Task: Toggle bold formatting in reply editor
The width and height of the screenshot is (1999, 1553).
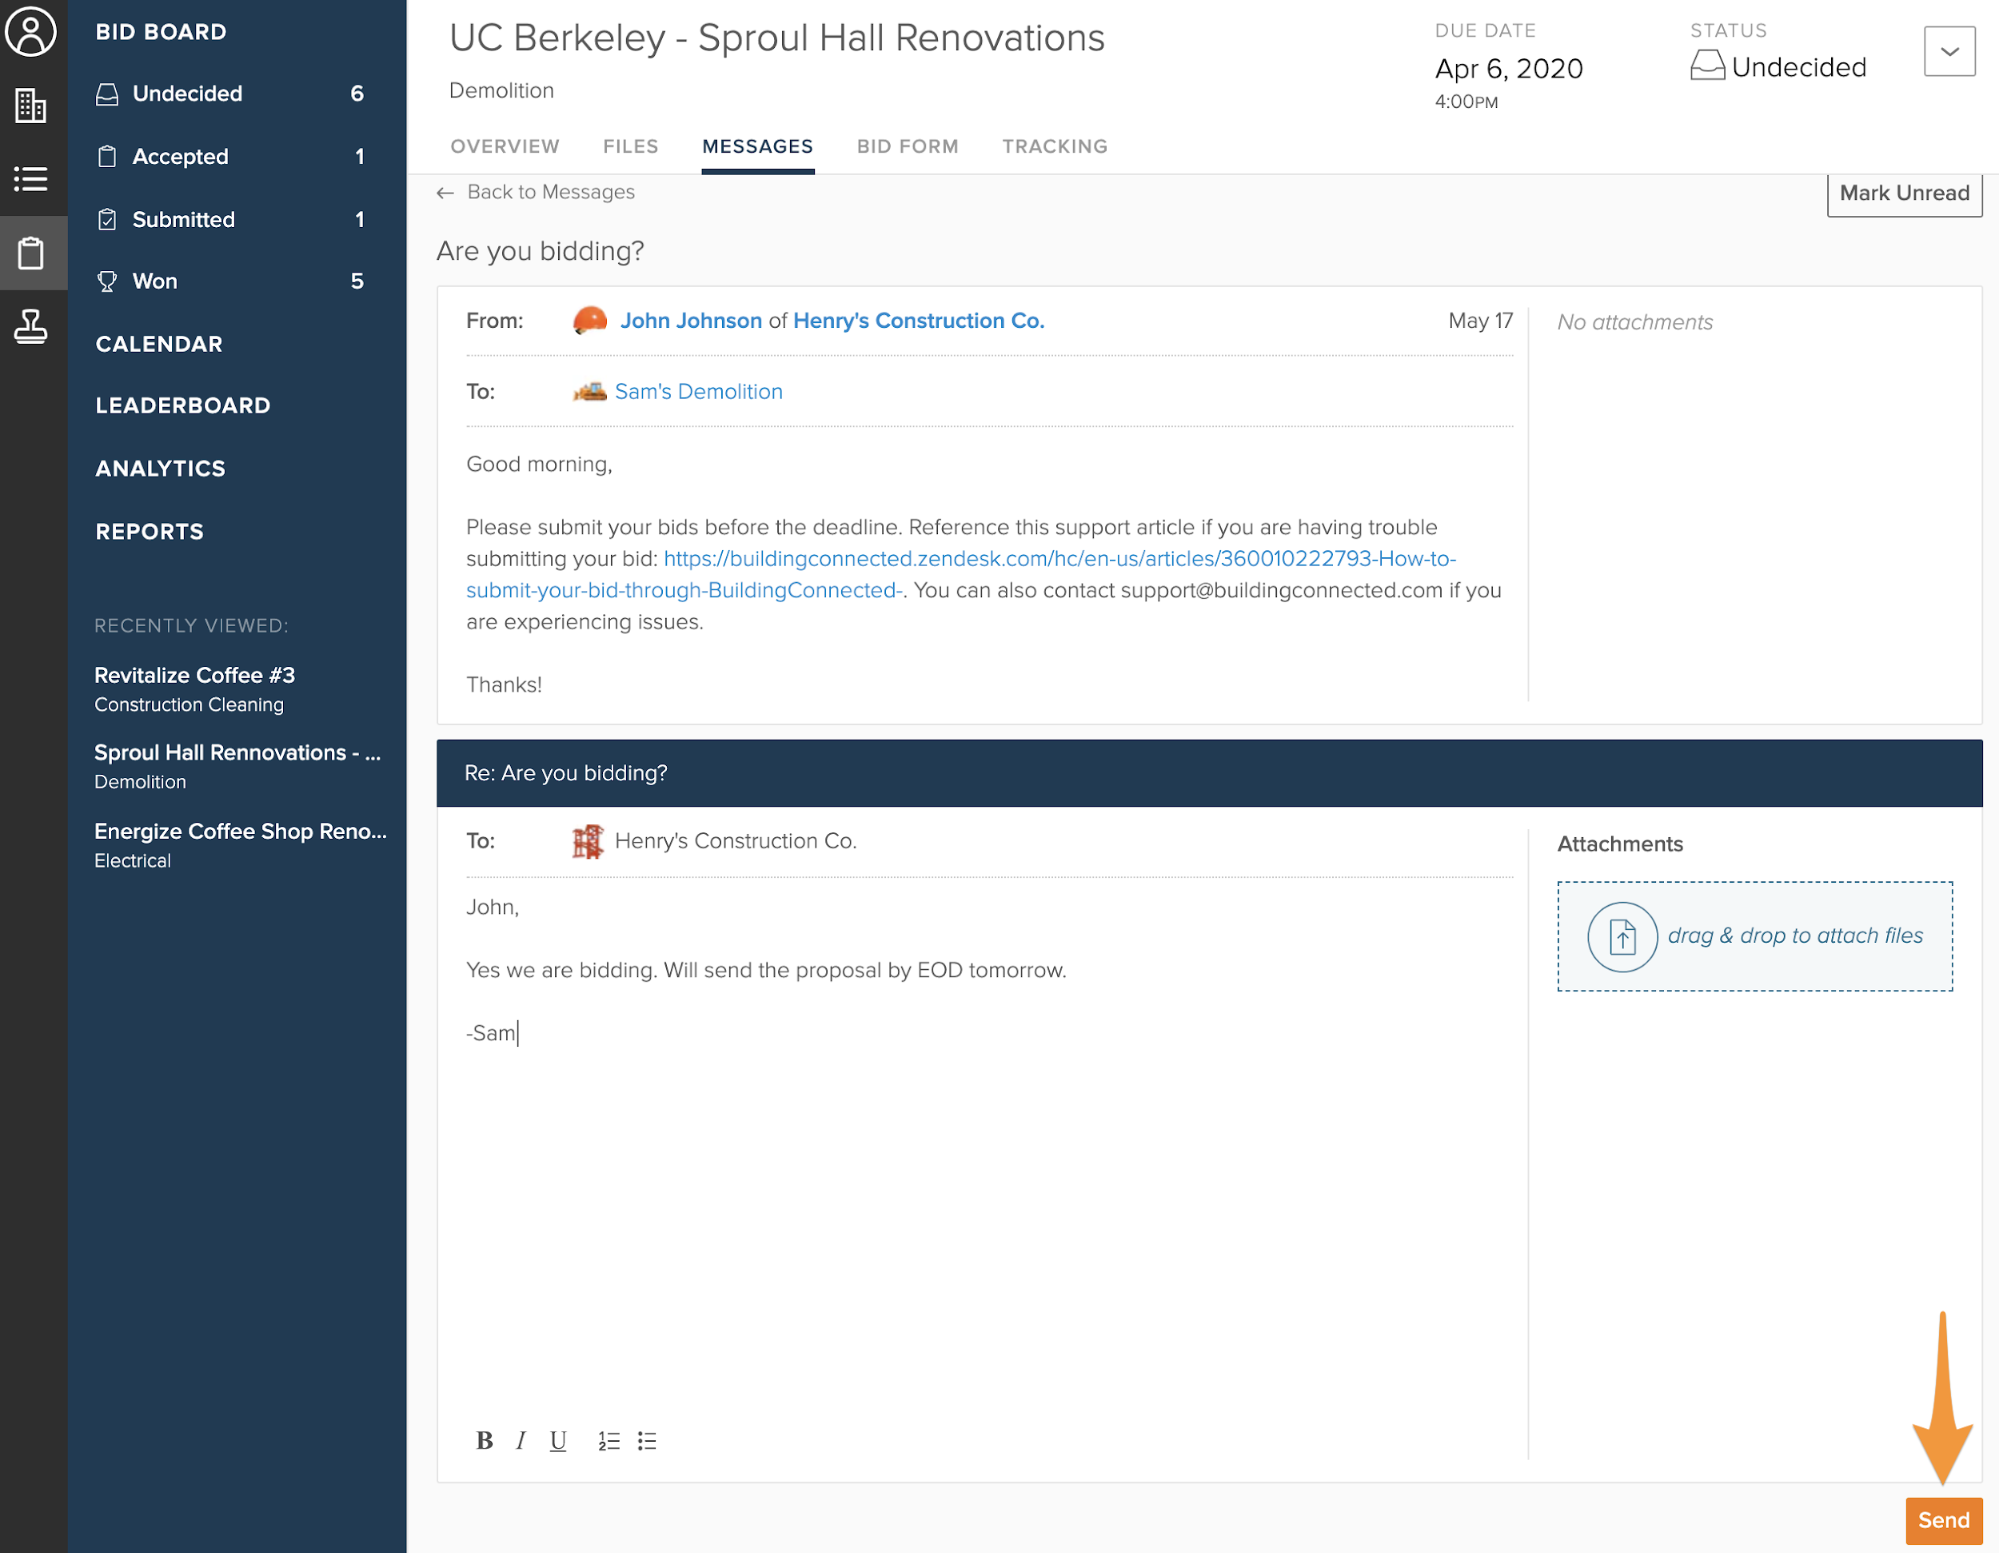Action: (484, 1440)
